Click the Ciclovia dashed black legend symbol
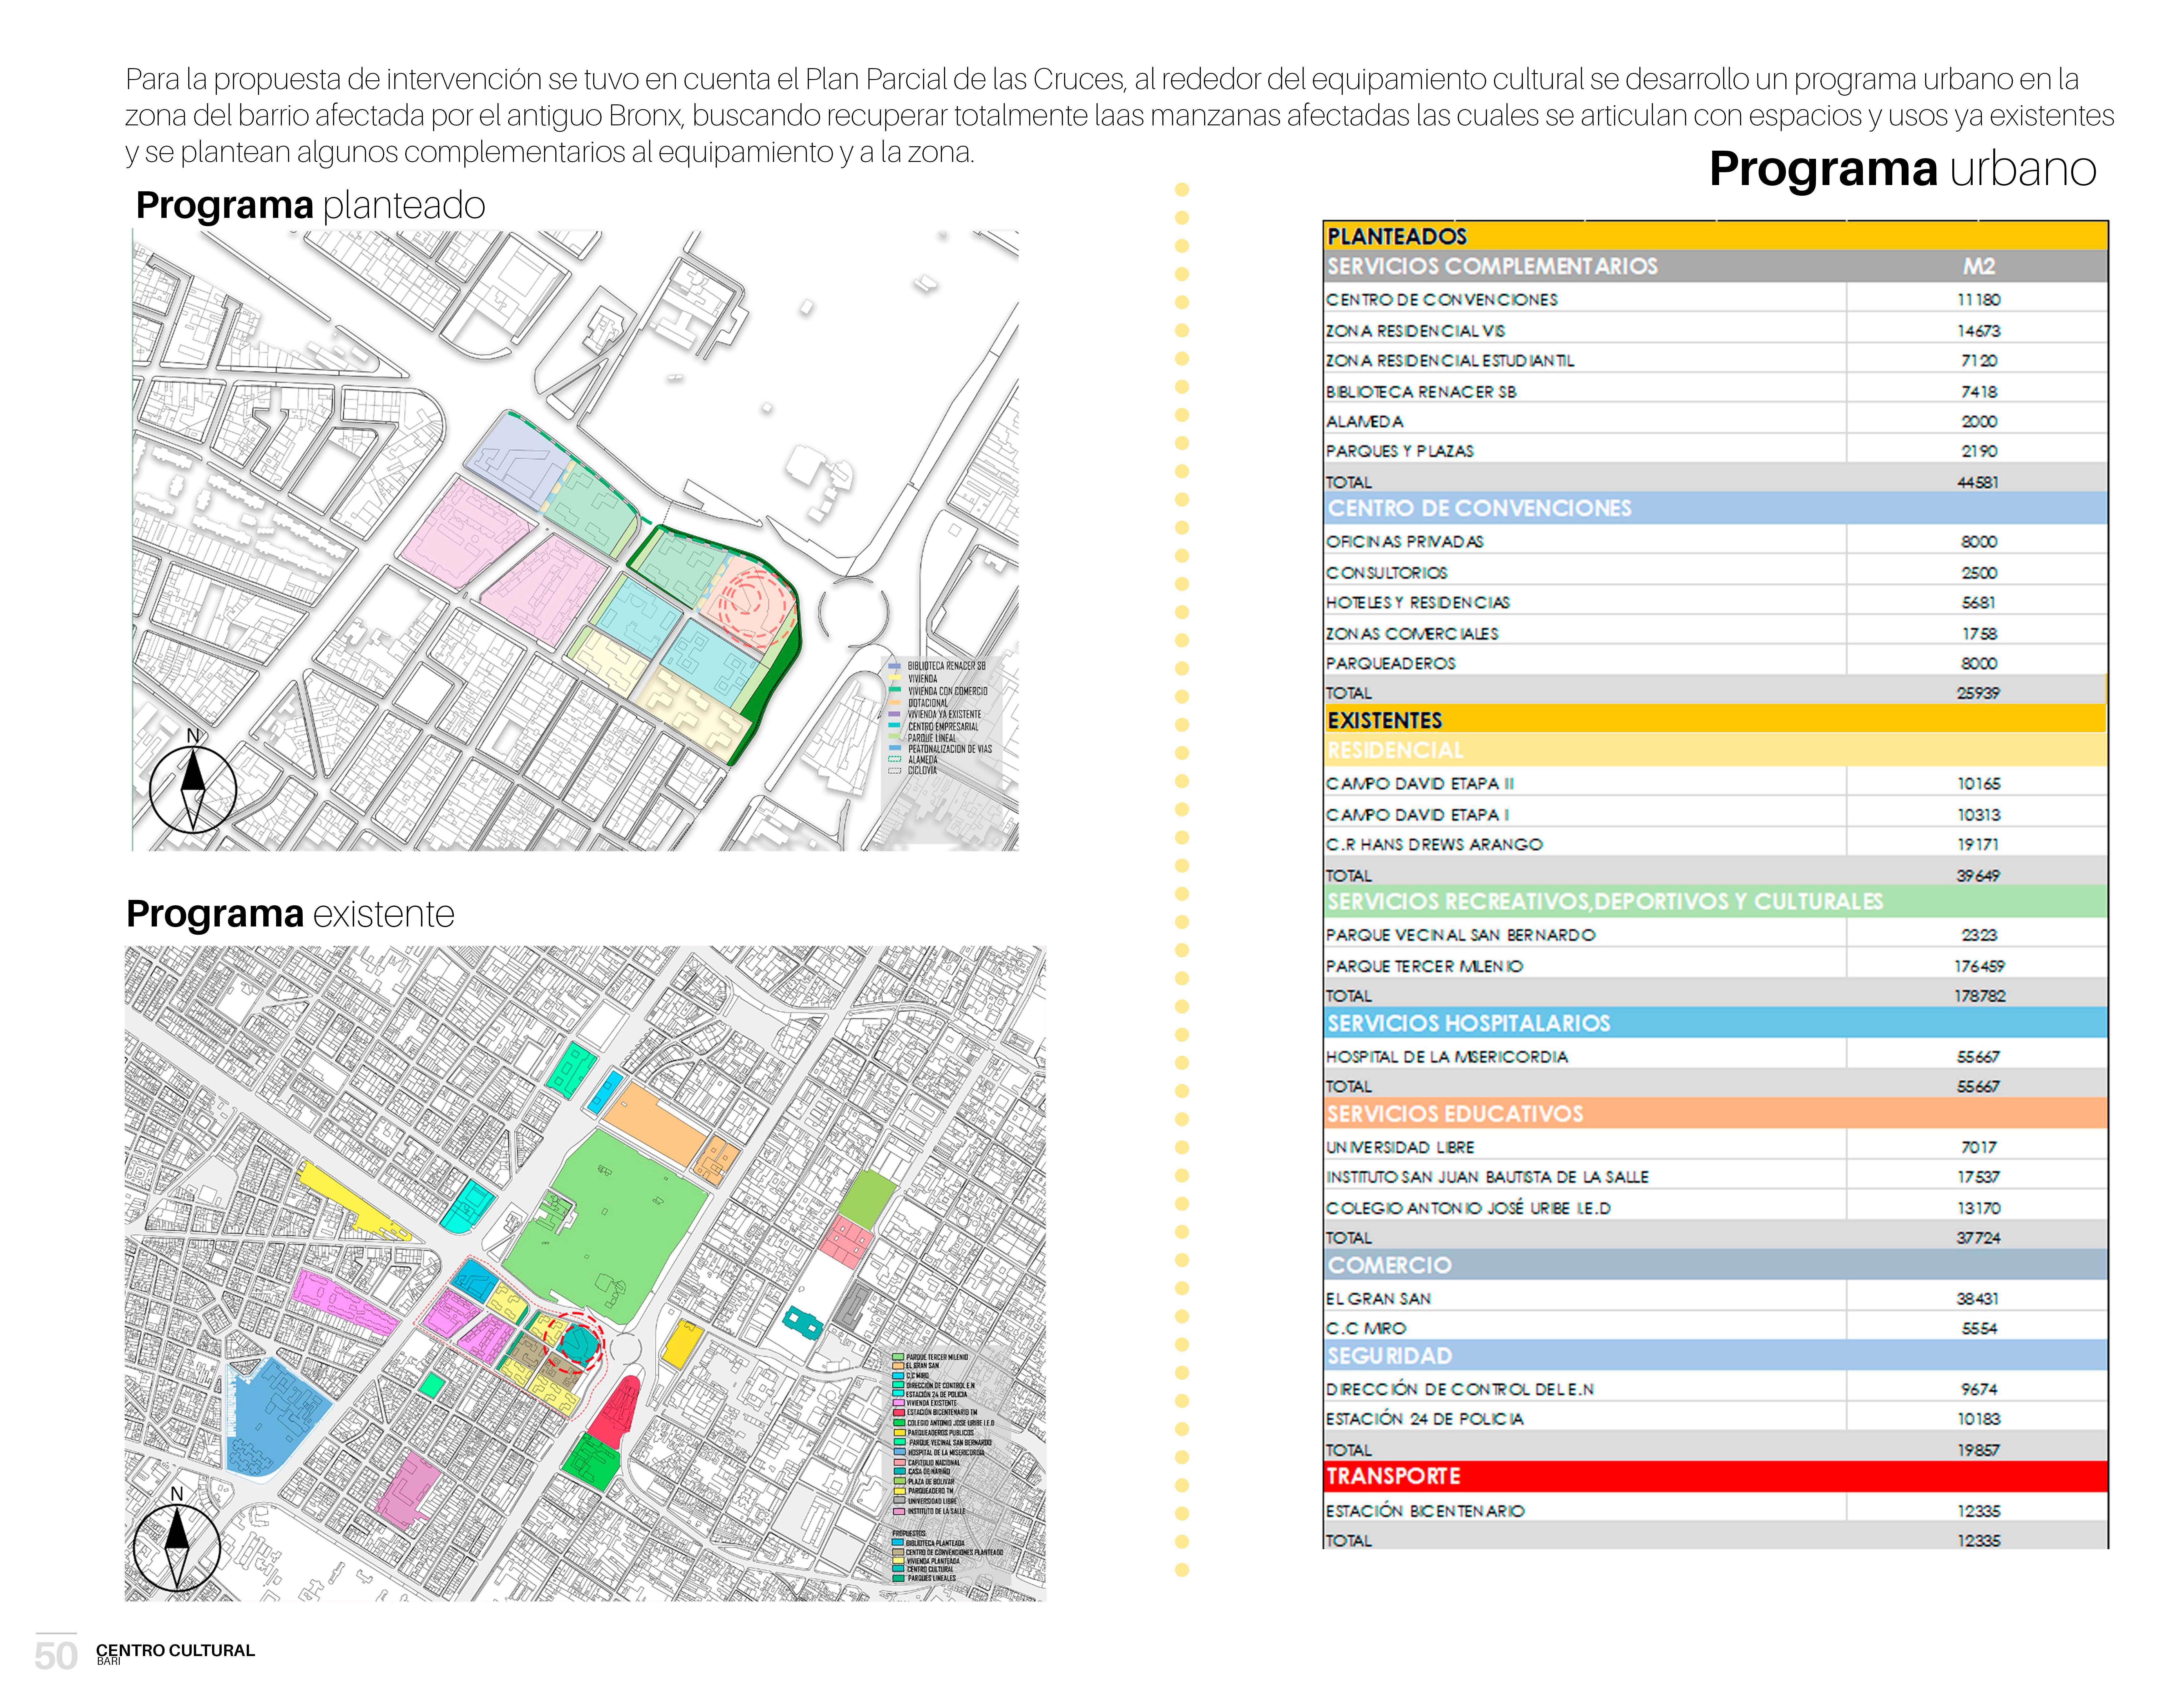 tap(895, 771)
